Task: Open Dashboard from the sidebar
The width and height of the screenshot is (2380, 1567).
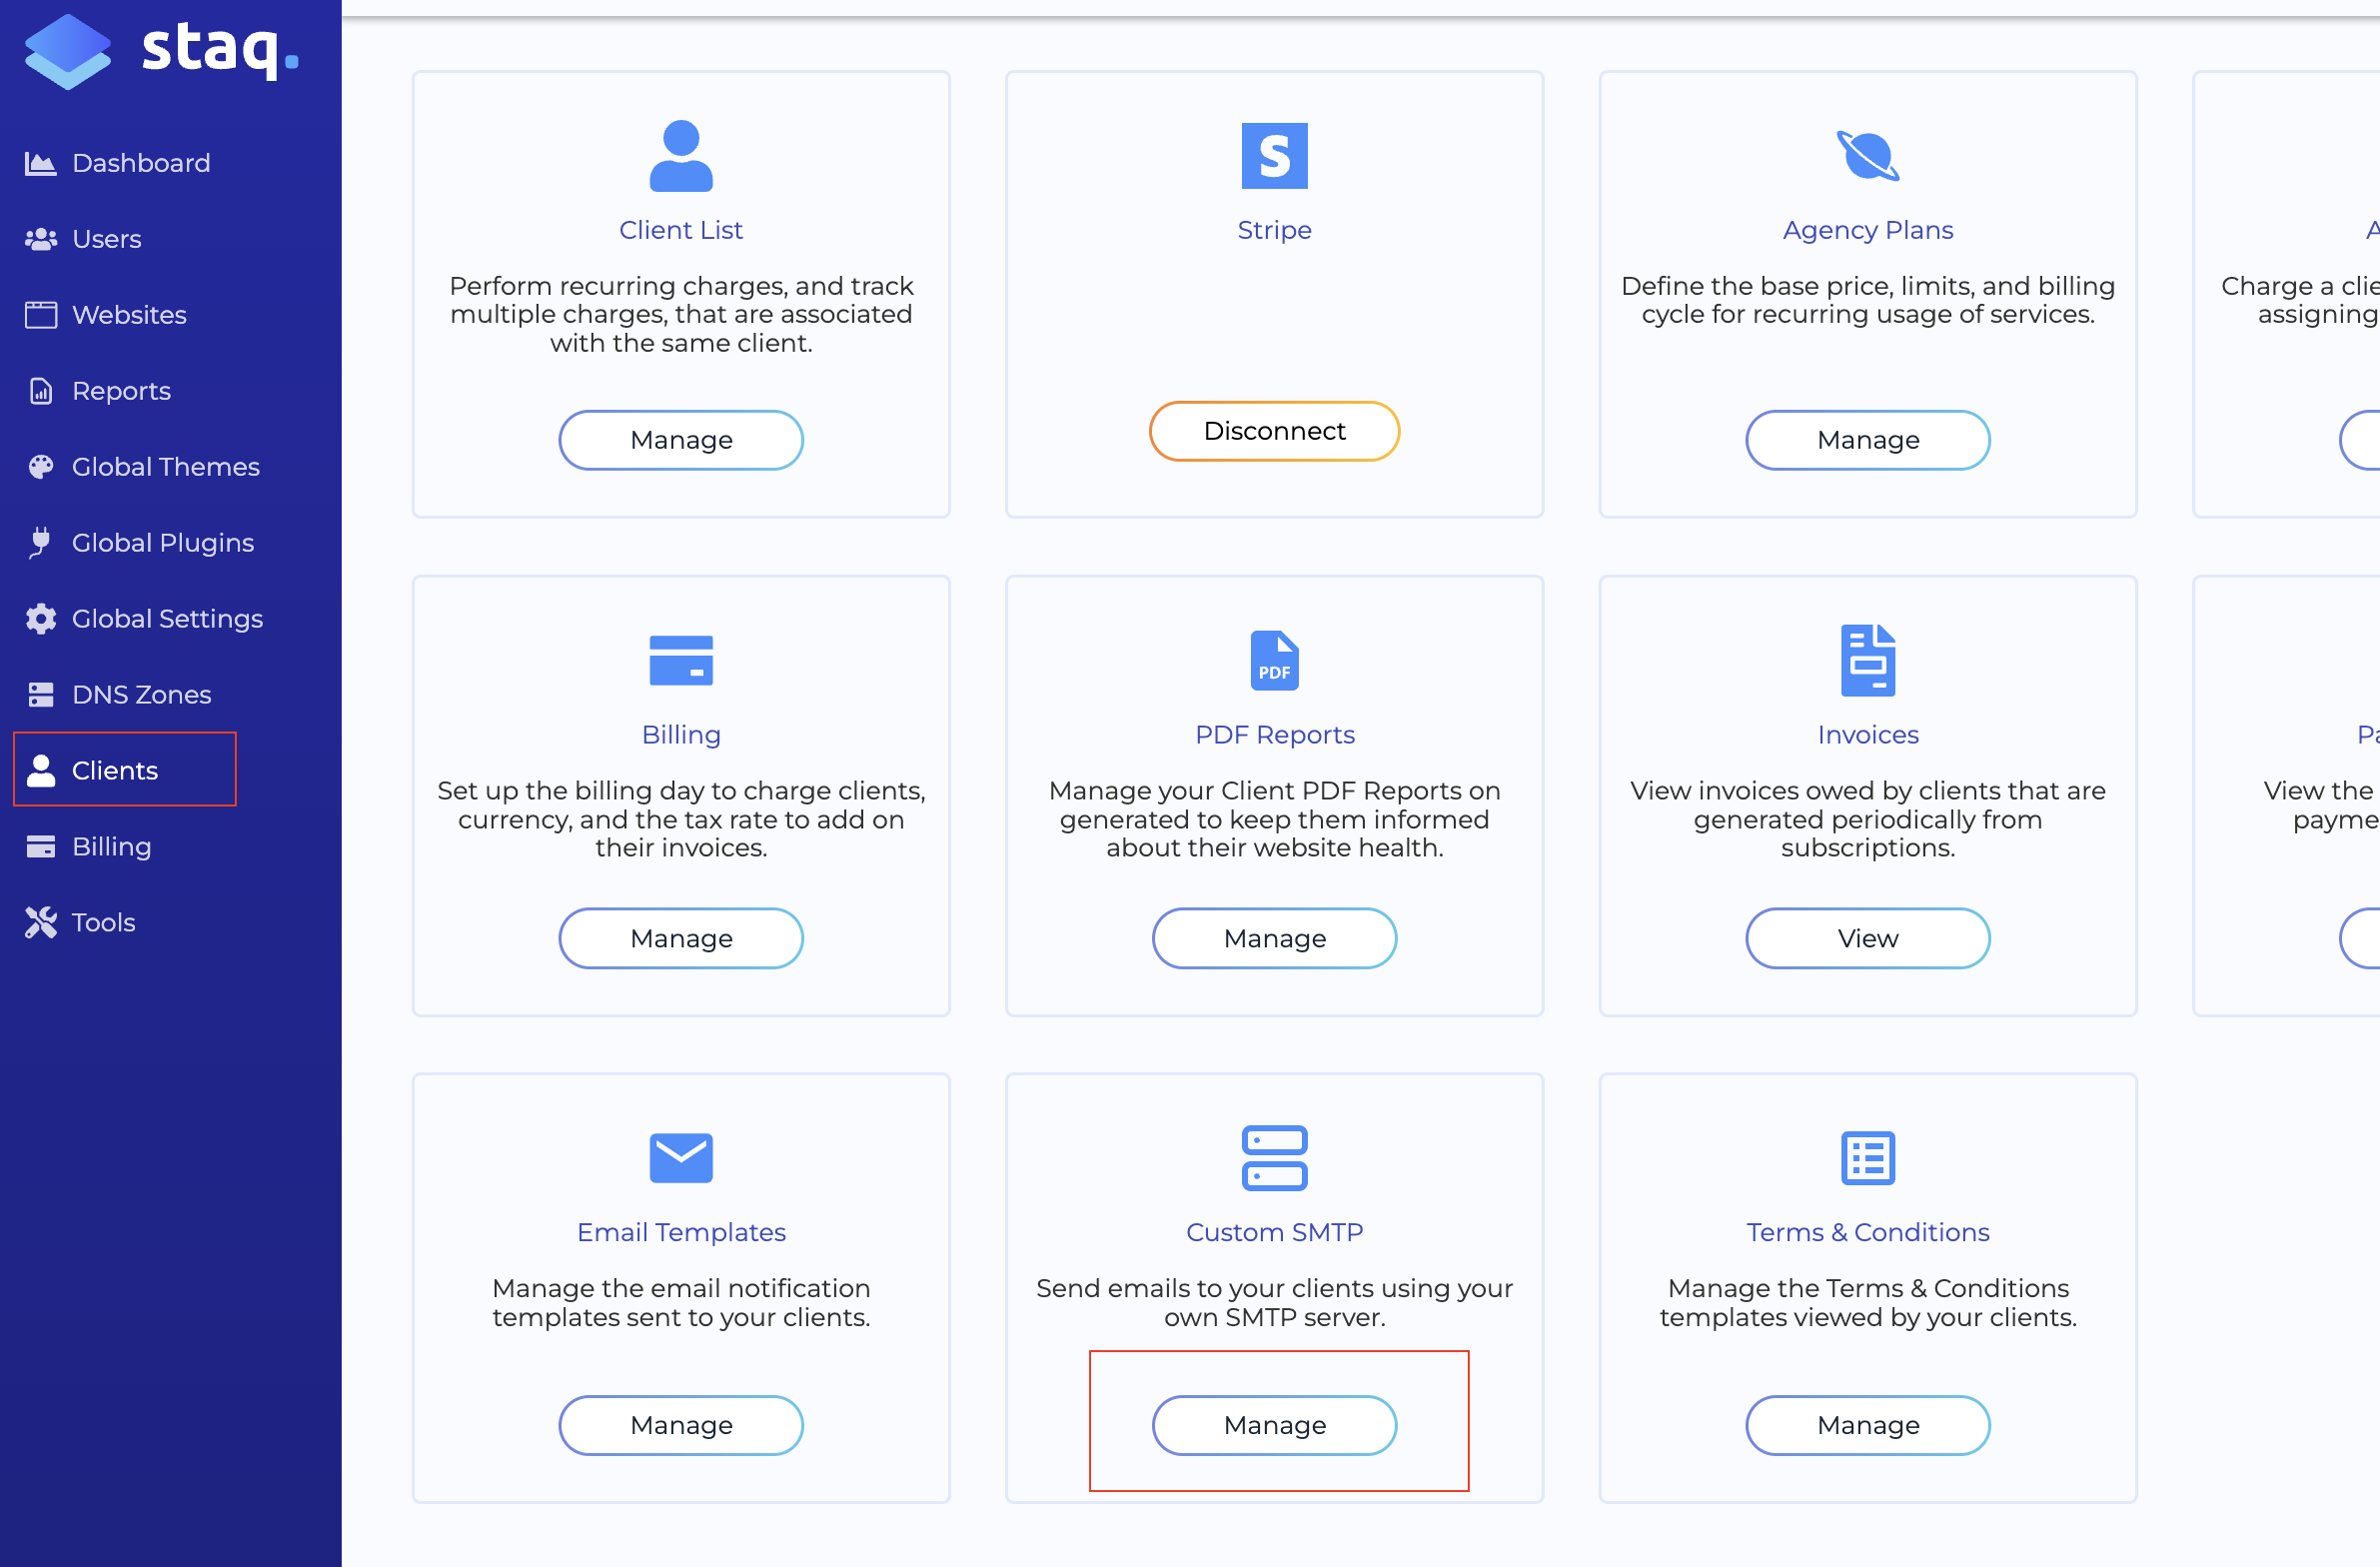Action: coord(140,163)
